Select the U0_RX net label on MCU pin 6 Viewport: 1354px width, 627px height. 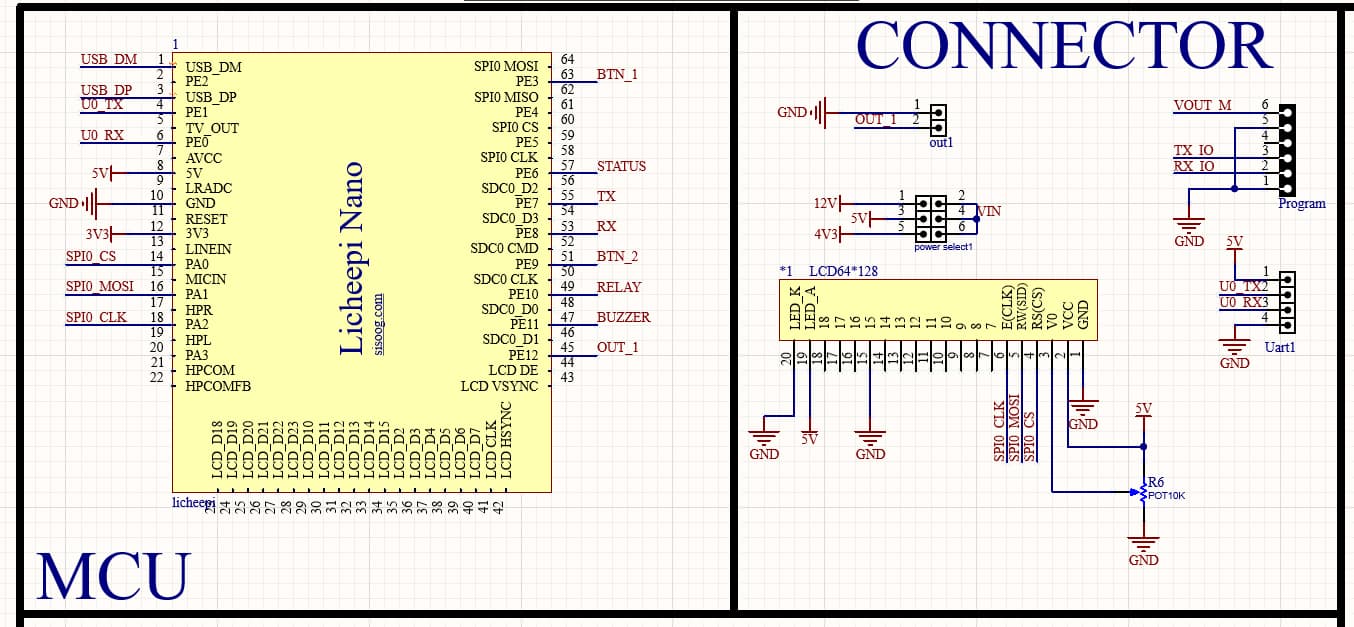coord(102,135)
